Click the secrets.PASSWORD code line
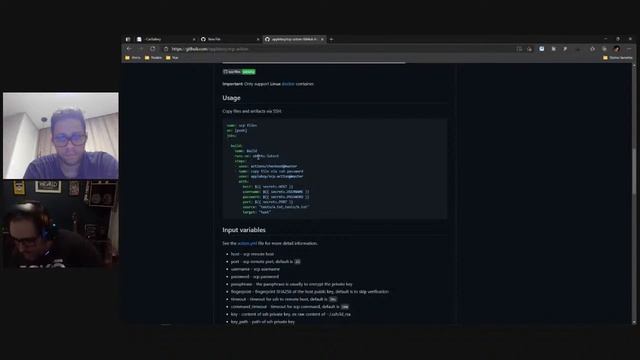The image size is (640, 360). [276, 197]
